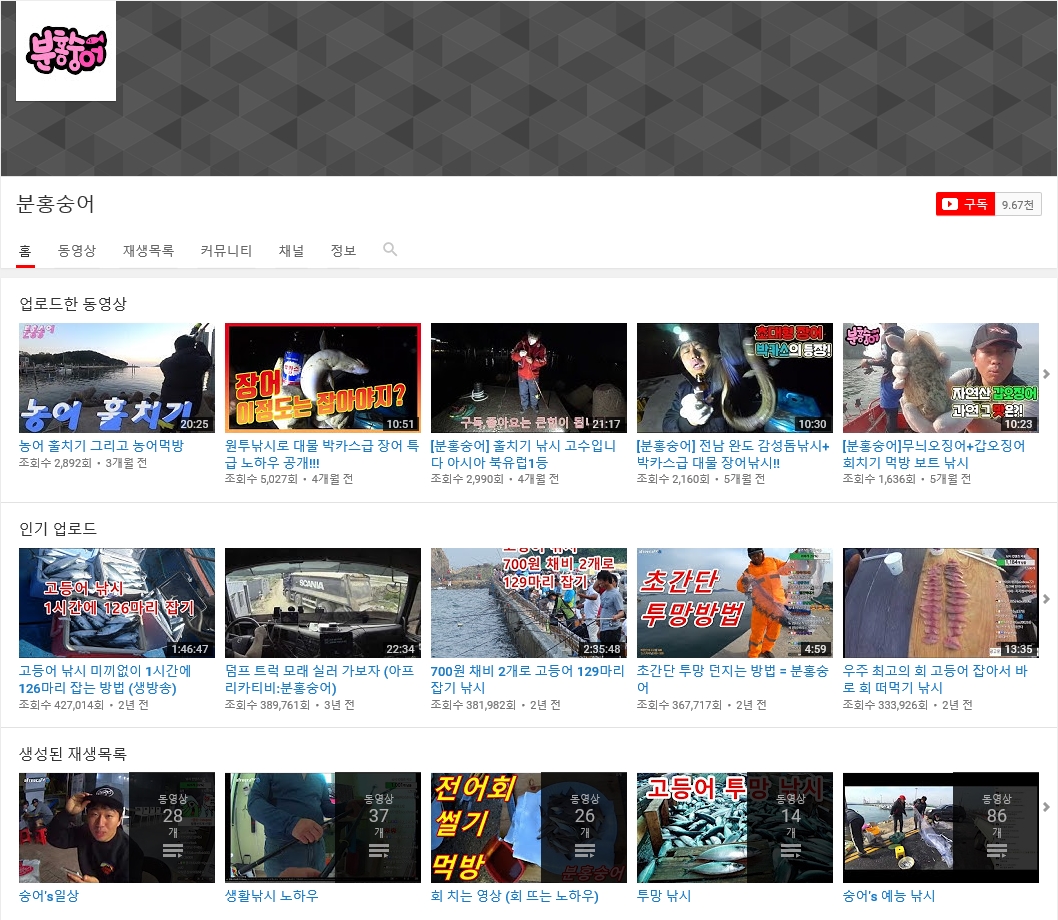Open the 숭어's일상 playlist link

tap(49, 896)
